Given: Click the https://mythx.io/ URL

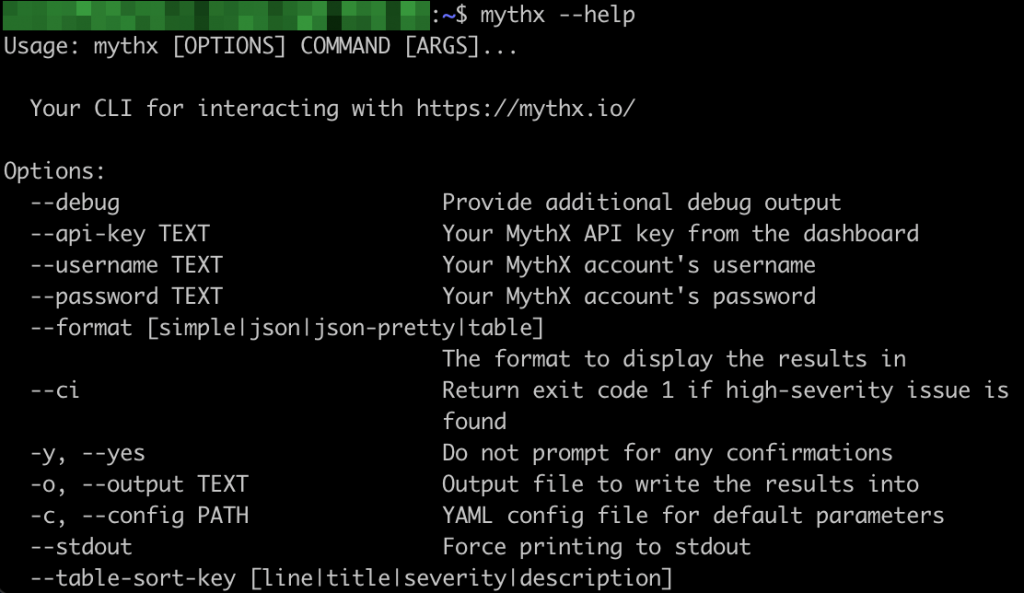Looking at the screenshot, I should (525, 108).
